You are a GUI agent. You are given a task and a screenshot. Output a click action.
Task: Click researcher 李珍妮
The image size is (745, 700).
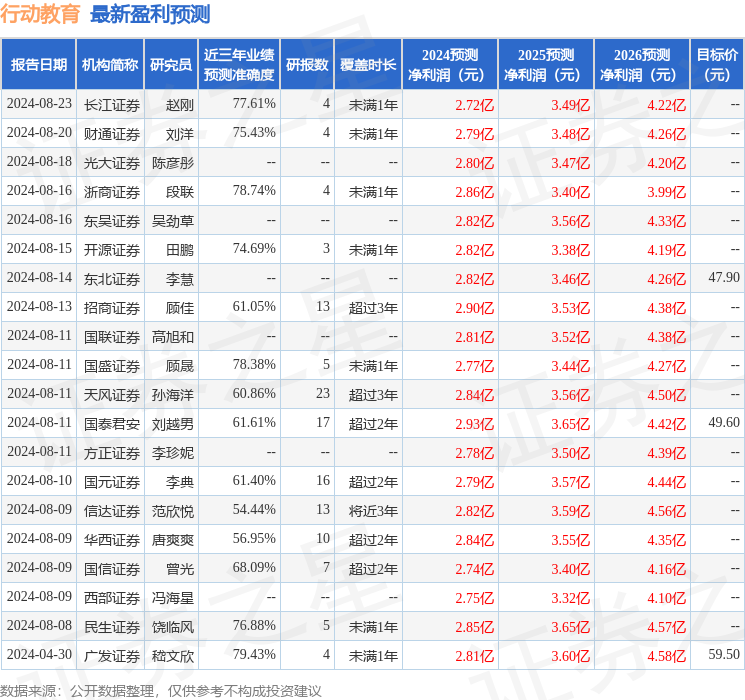[173, 453]
